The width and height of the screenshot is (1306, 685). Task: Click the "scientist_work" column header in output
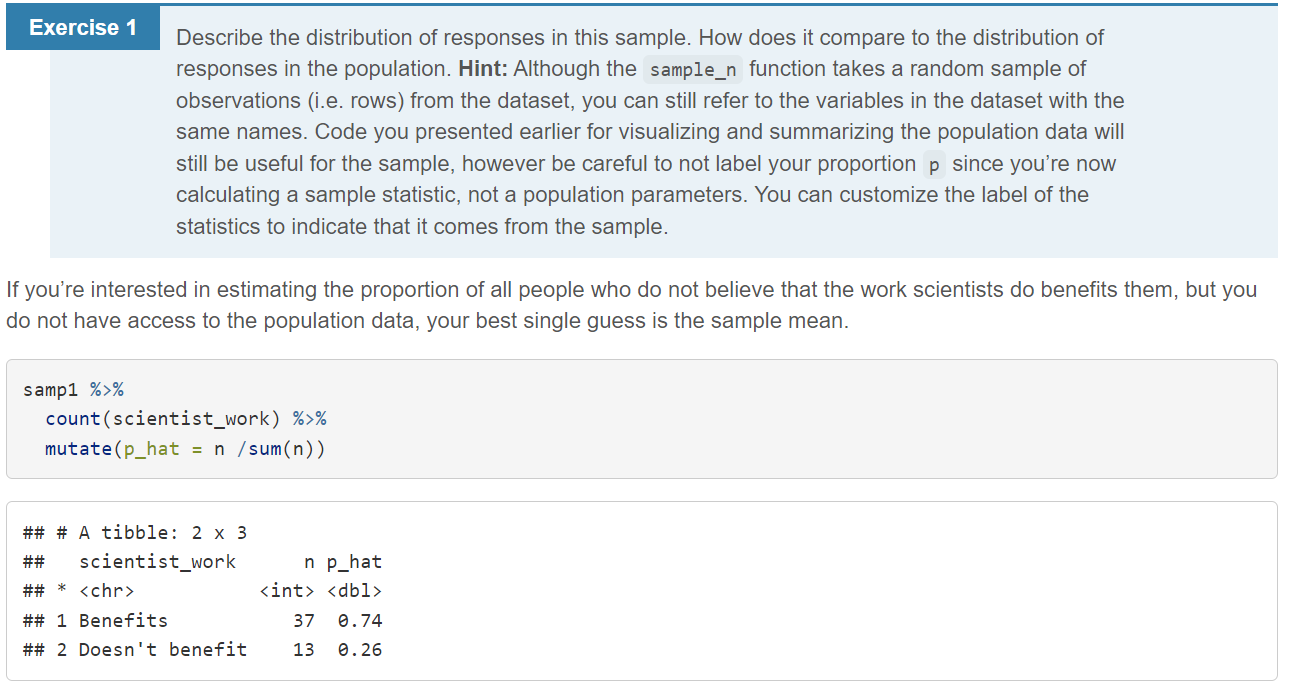(157, 562)
